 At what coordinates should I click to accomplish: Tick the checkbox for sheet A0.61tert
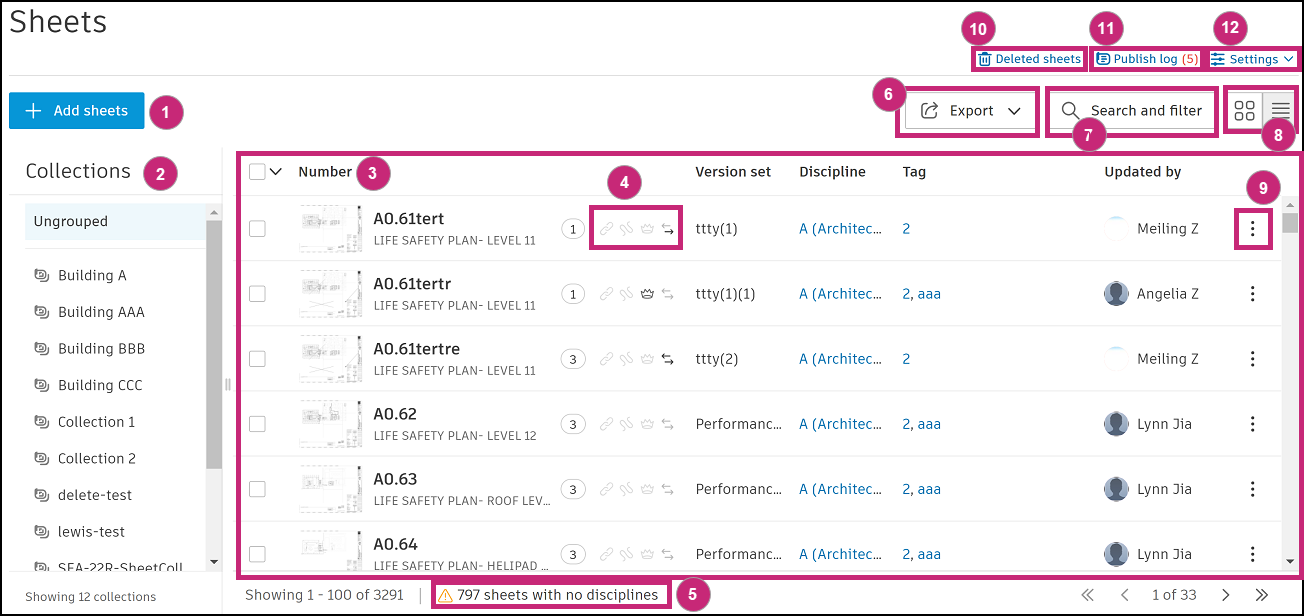[257, 229]
